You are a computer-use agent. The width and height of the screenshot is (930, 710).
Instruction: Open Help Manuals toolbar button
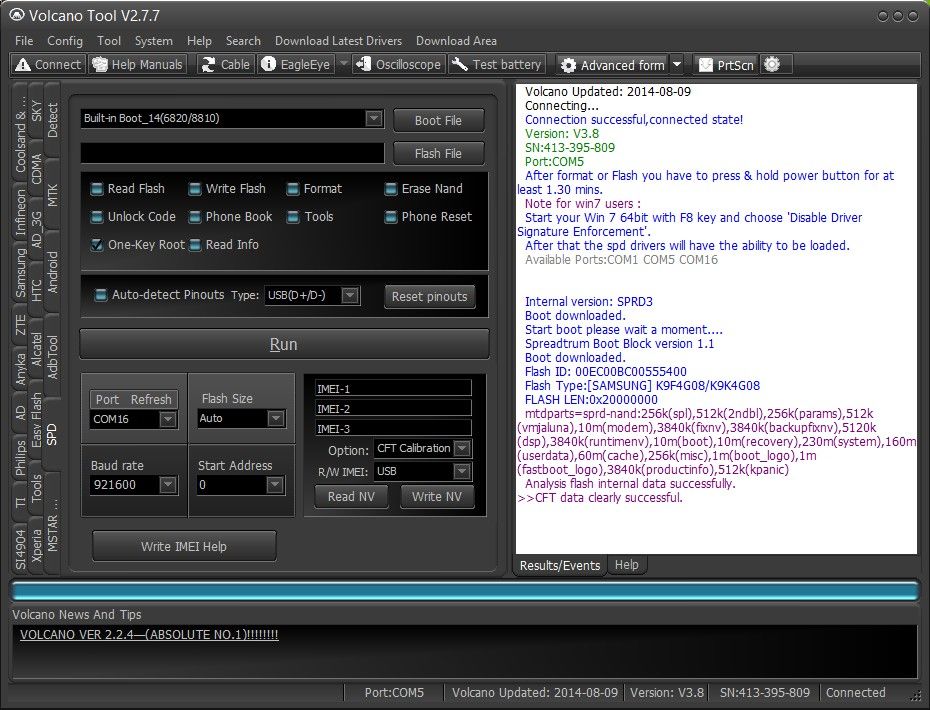(x=138, y=65)
